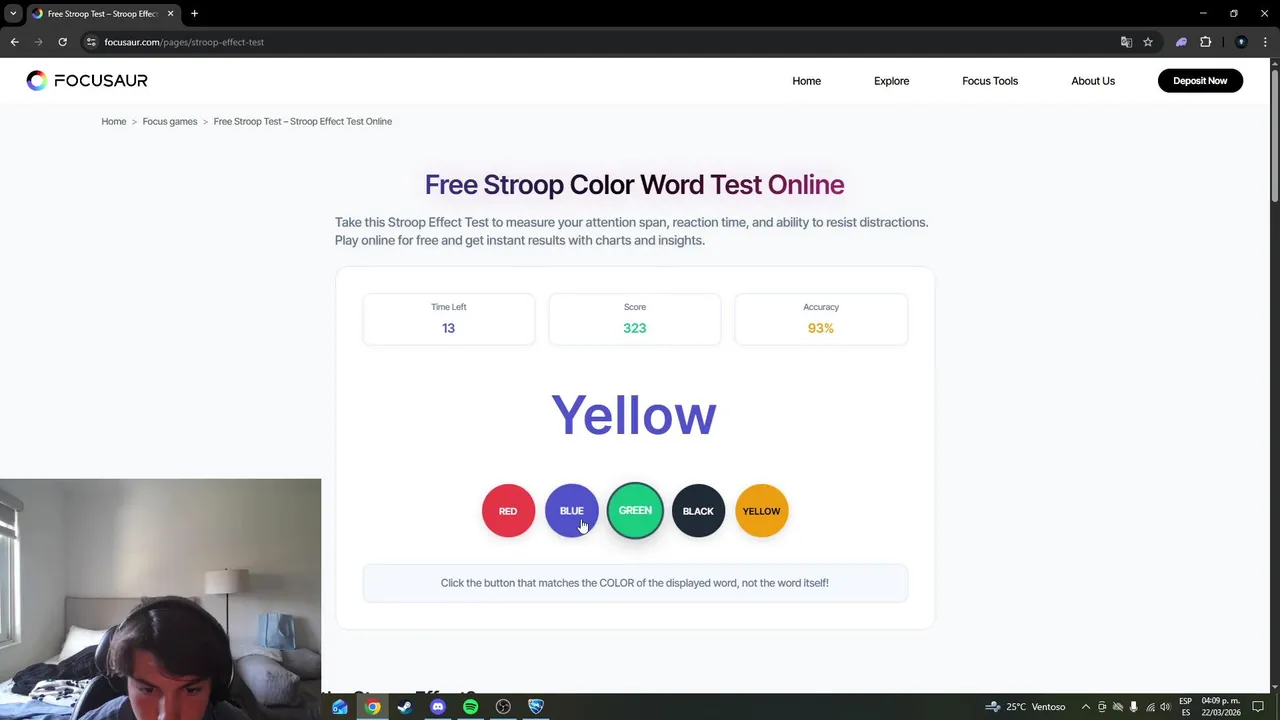This screenshot has height=720, width=1280.
Task: Choose the YELLOW answer button
Action: point(761,511)
